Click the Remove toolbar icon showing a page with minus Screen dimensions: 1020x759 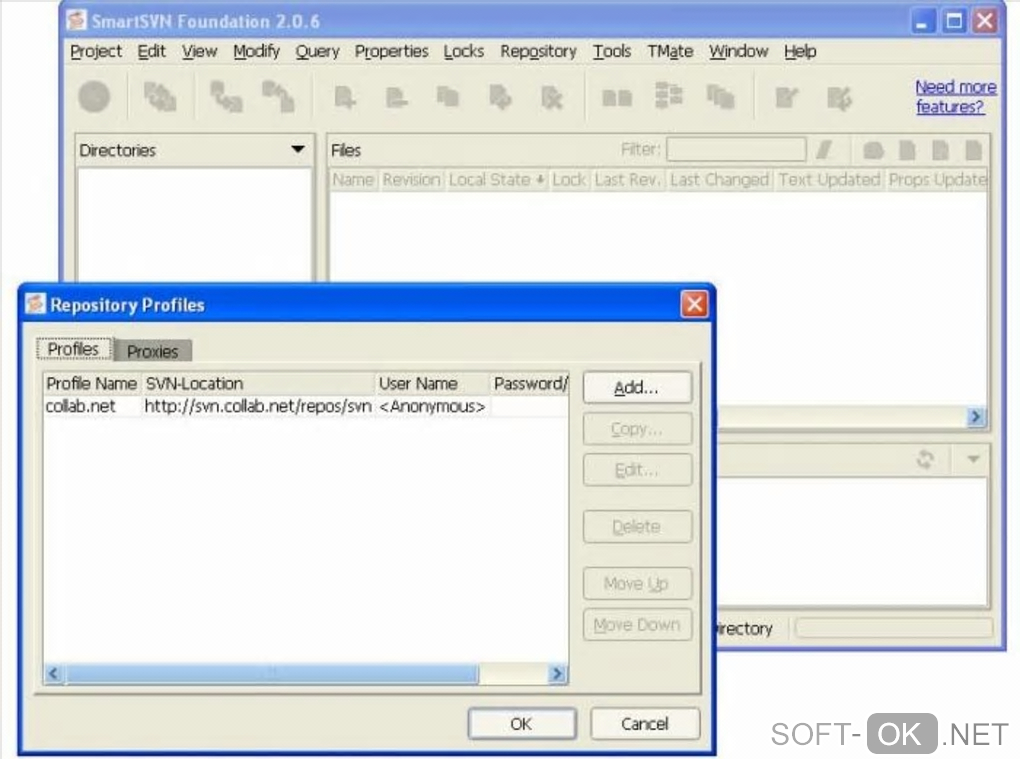[x=396, y=98]
